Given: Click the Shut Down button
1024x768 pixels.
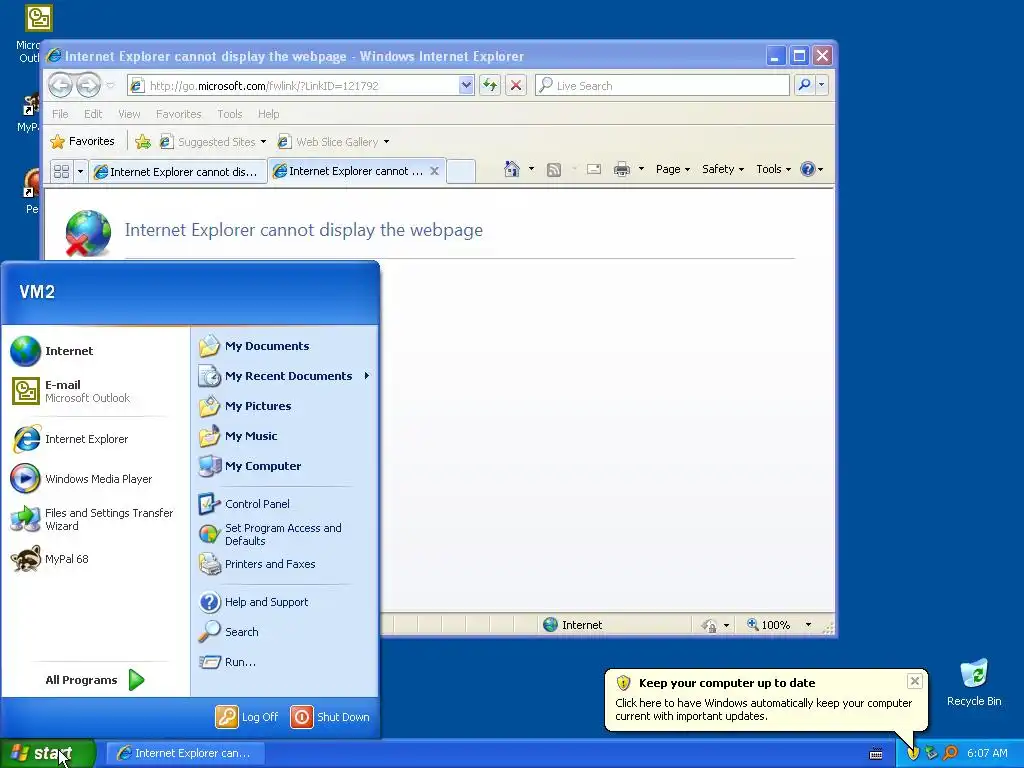Looking at the screenshot, I should (330, 717).
